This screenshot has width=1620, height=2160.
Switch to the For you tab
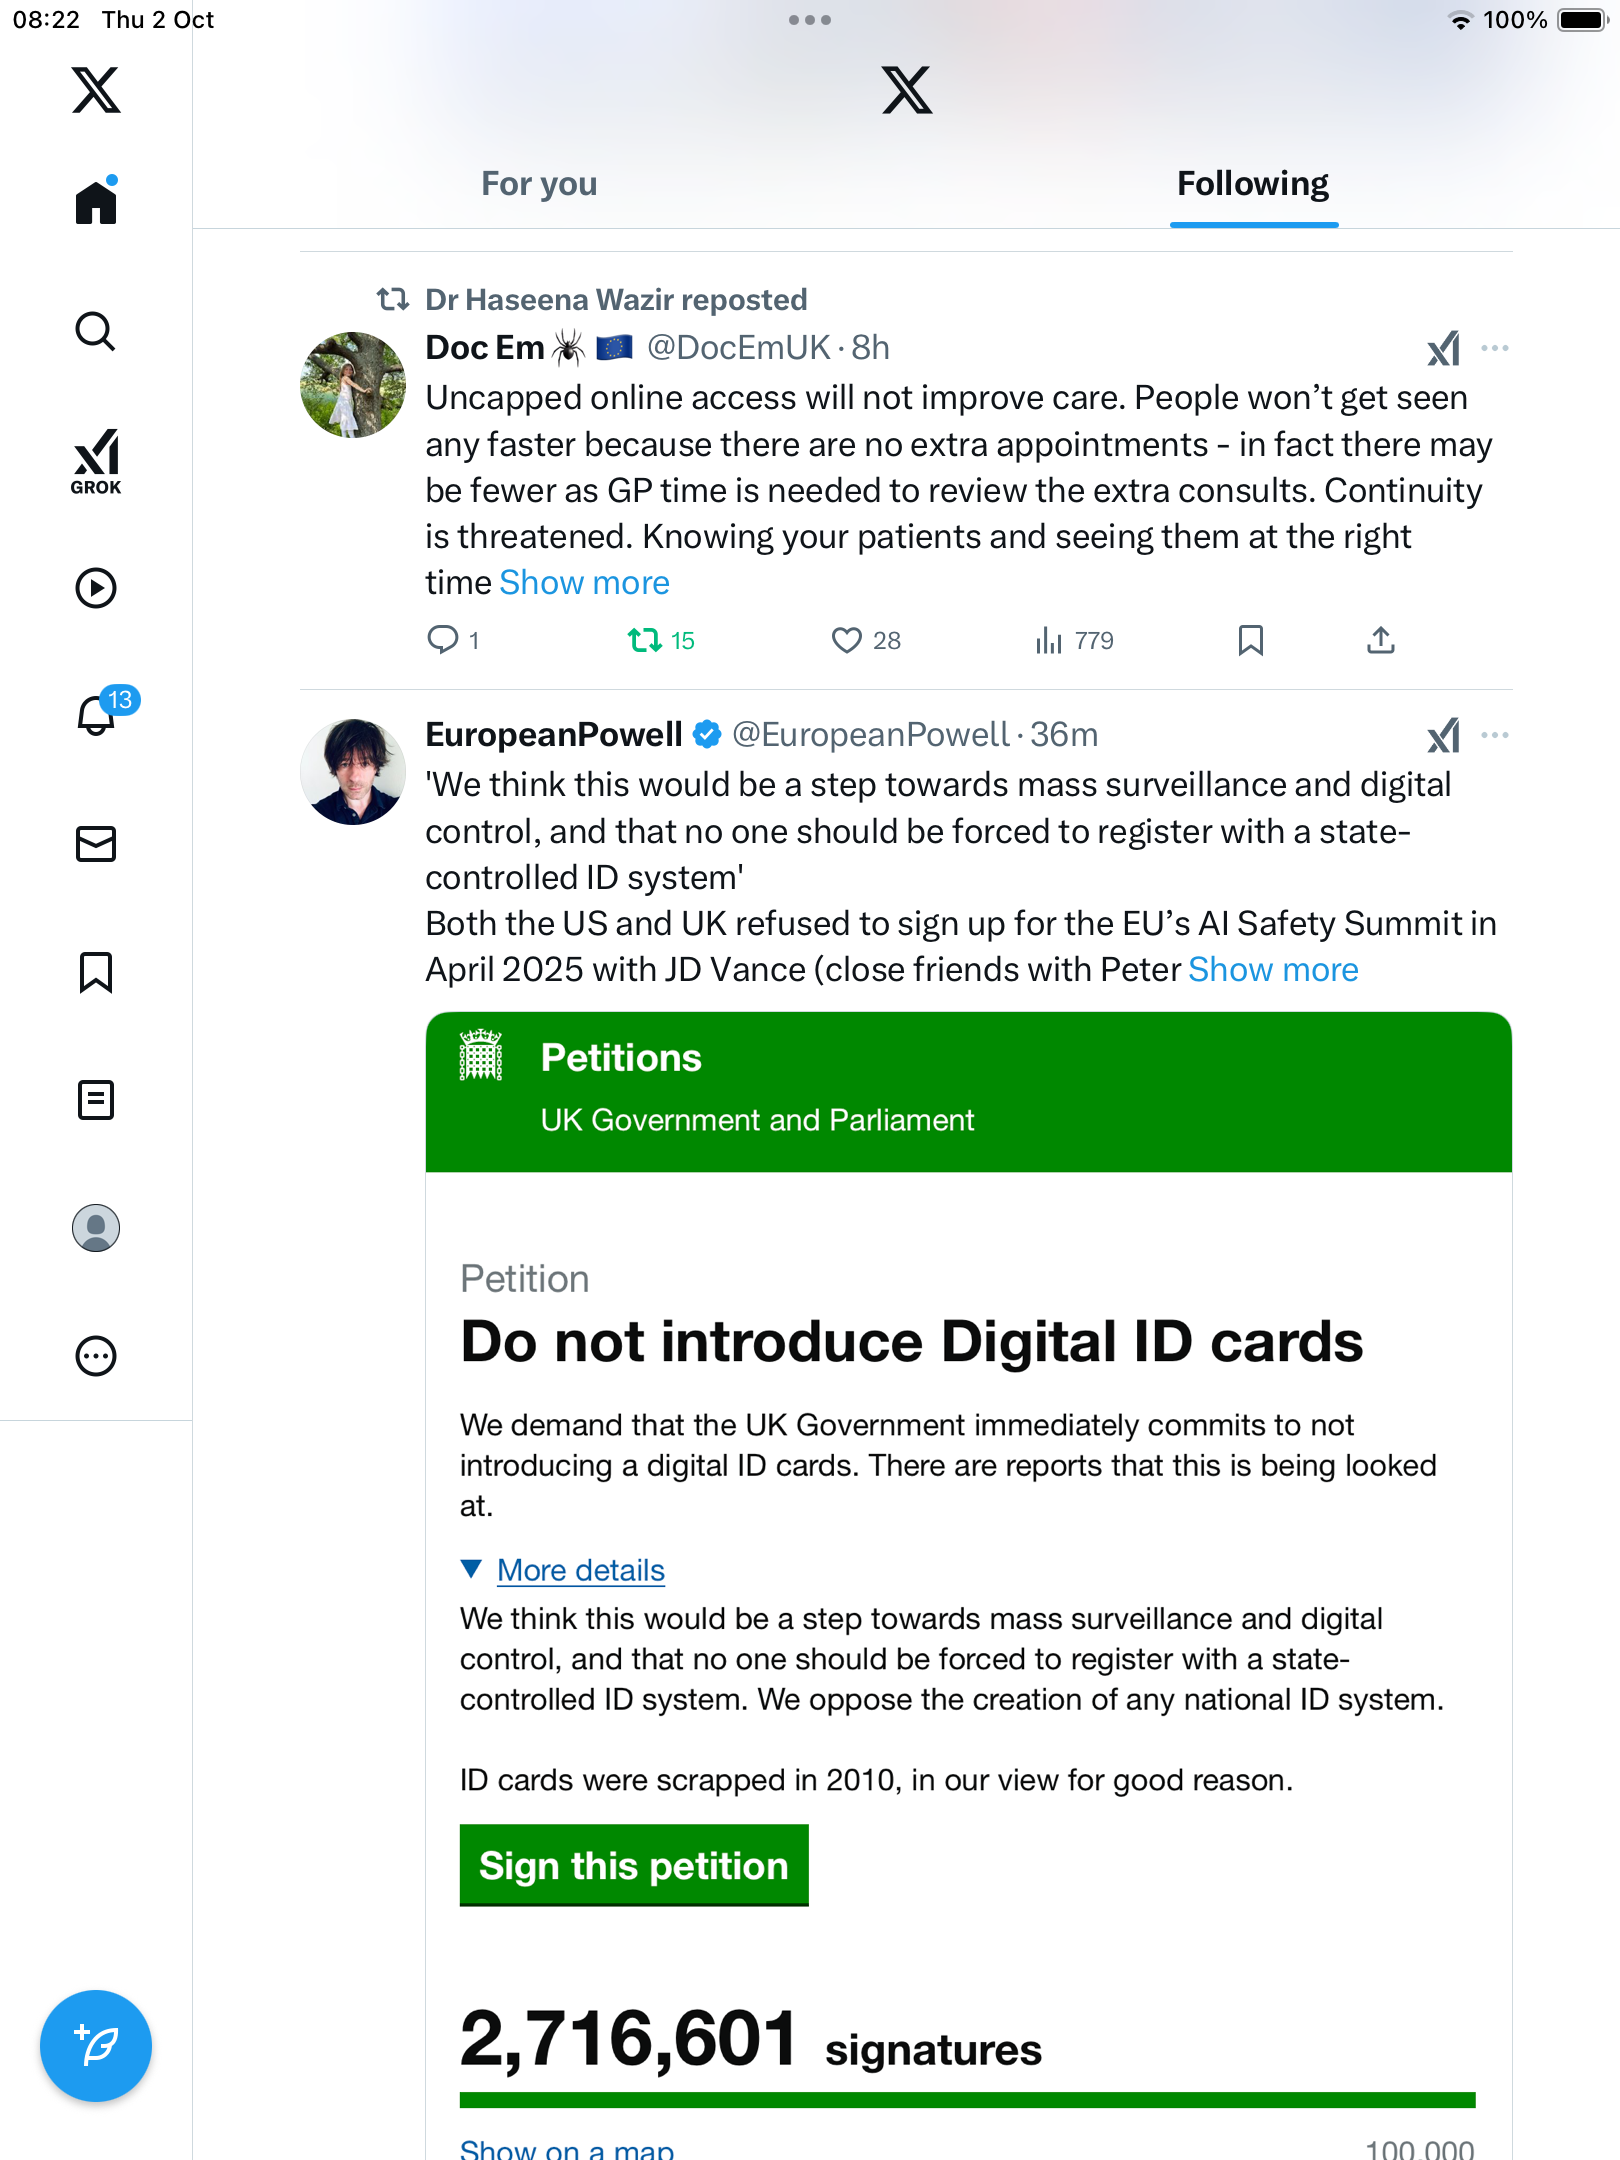pos(539,184)
